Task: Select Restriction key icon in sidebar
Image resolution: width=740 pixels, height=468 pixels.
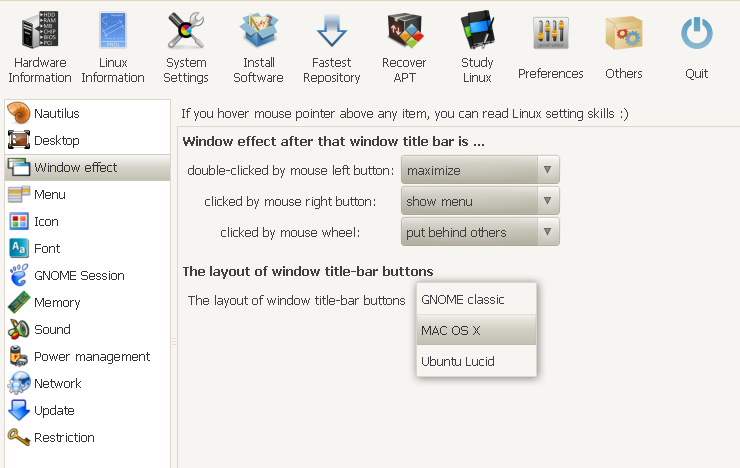Action: coord(19,437)
